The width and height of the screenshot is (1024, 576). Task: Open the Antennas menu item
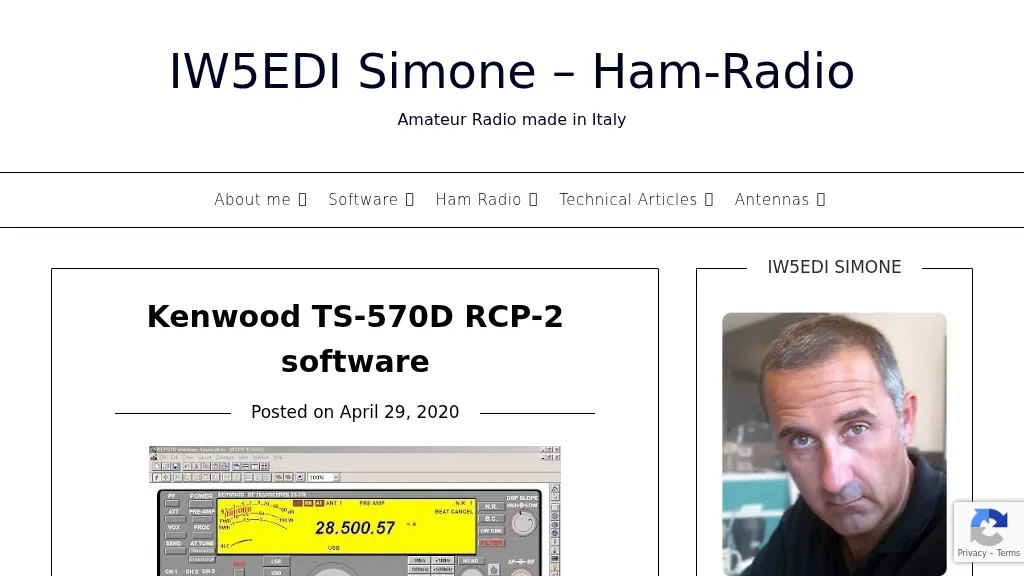click(771, 199)
